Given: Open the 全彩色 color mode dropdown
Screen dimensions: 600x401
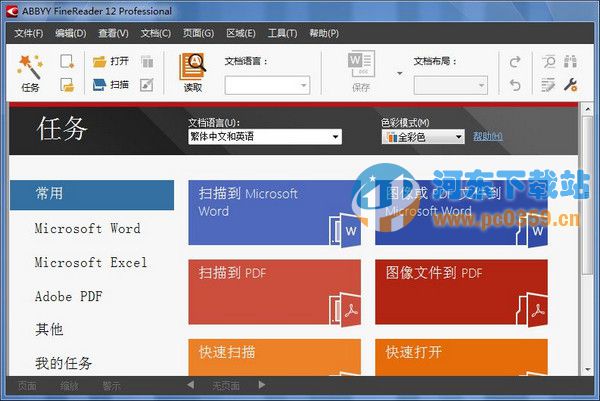Looking at the screenshot, I should pos(423,137).
